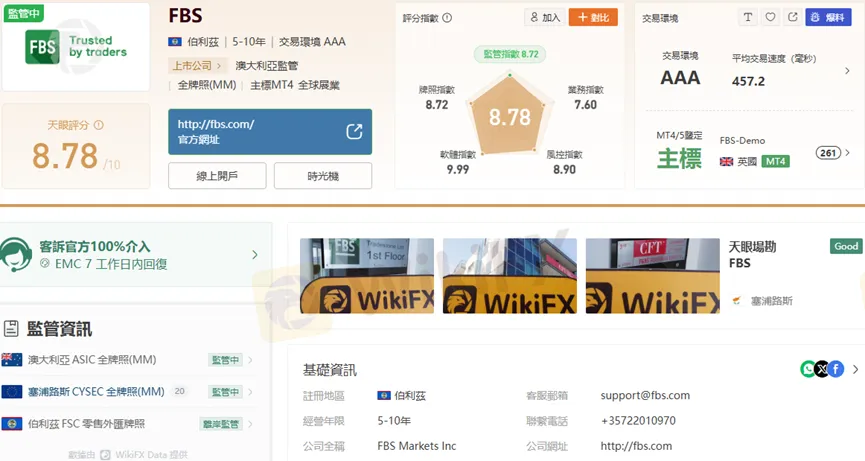Click the 加入 button
Viewport: 865px width, 461px height.
coord(544,17)
